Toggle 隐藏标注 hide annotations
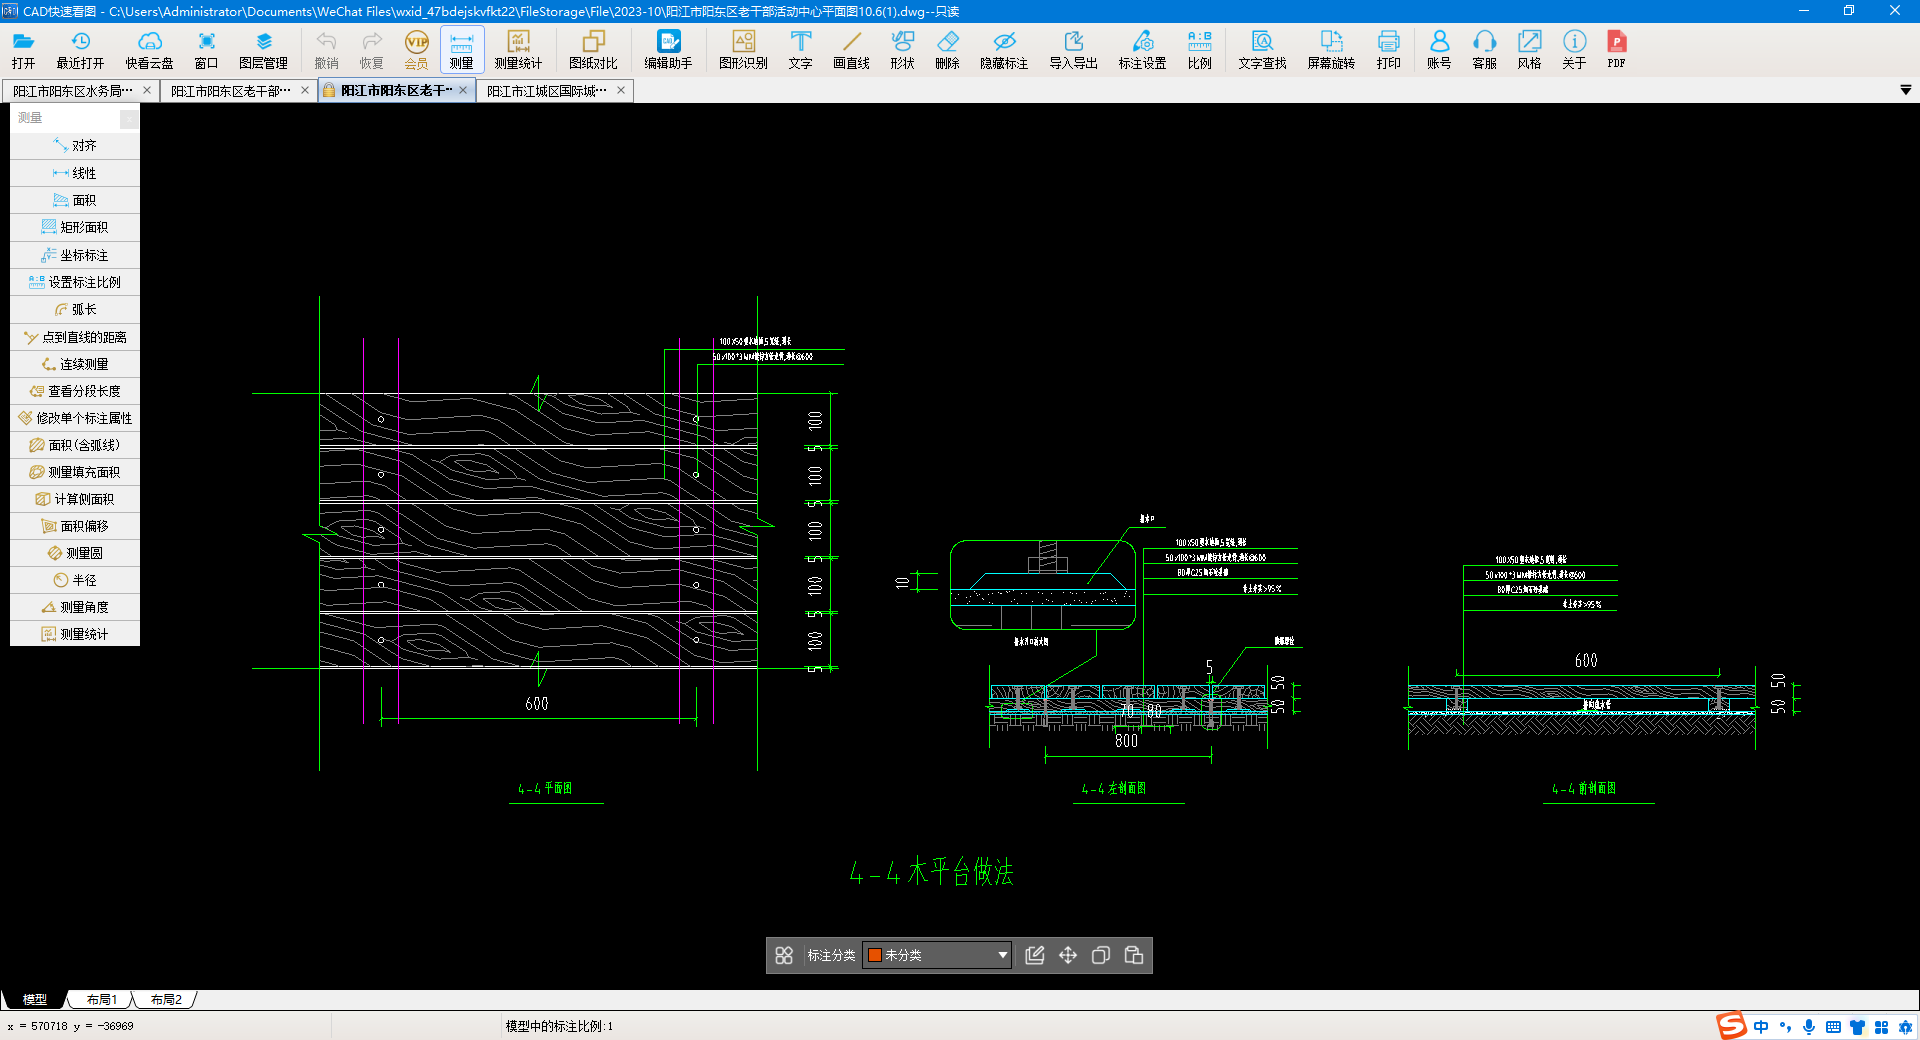Image resolution: width=1920 pixels, height=1040 pixels. tap(1004, 49)
